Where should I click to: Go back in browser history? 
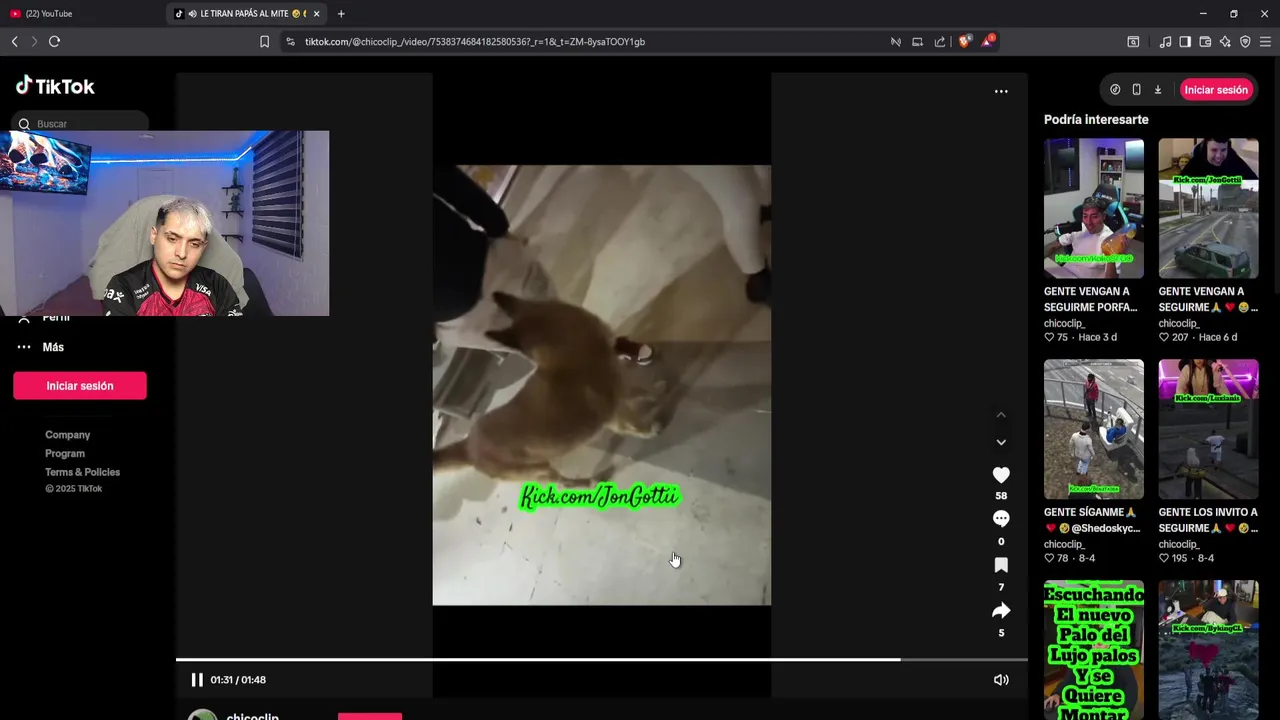(14, 42)
